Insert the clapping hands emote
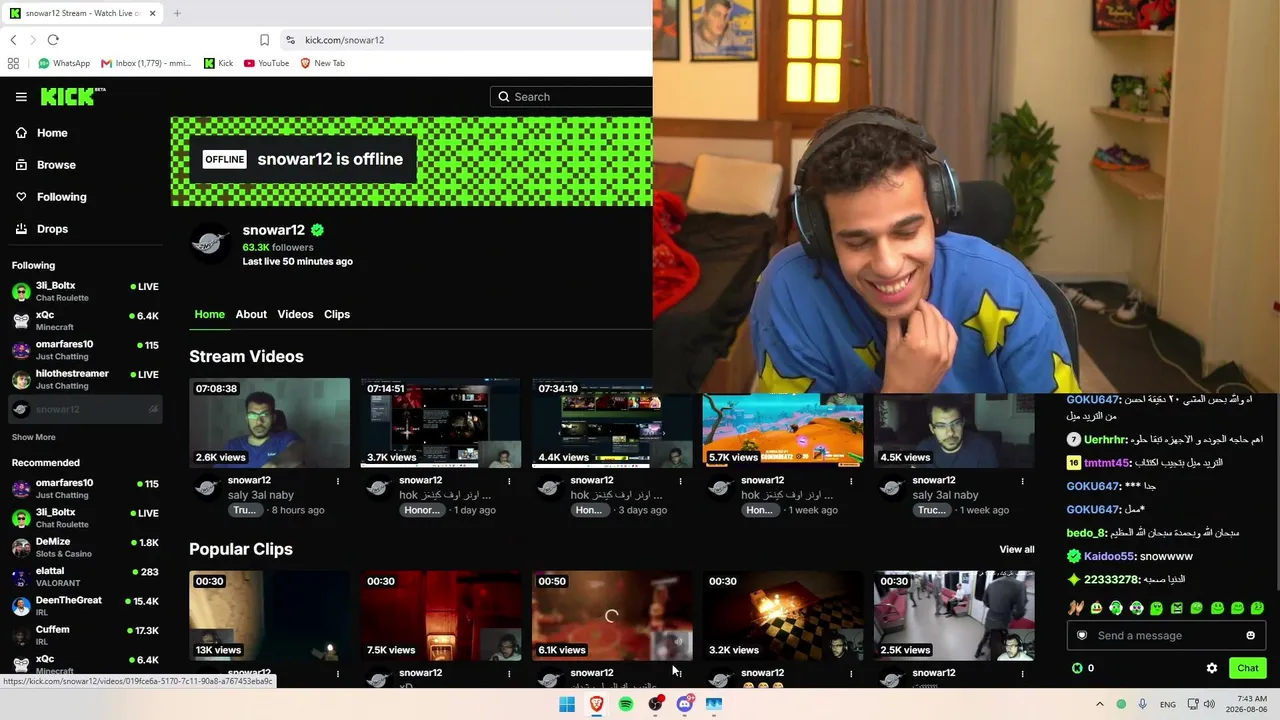Viewport: 1280px width, 720px height. 1075,608
